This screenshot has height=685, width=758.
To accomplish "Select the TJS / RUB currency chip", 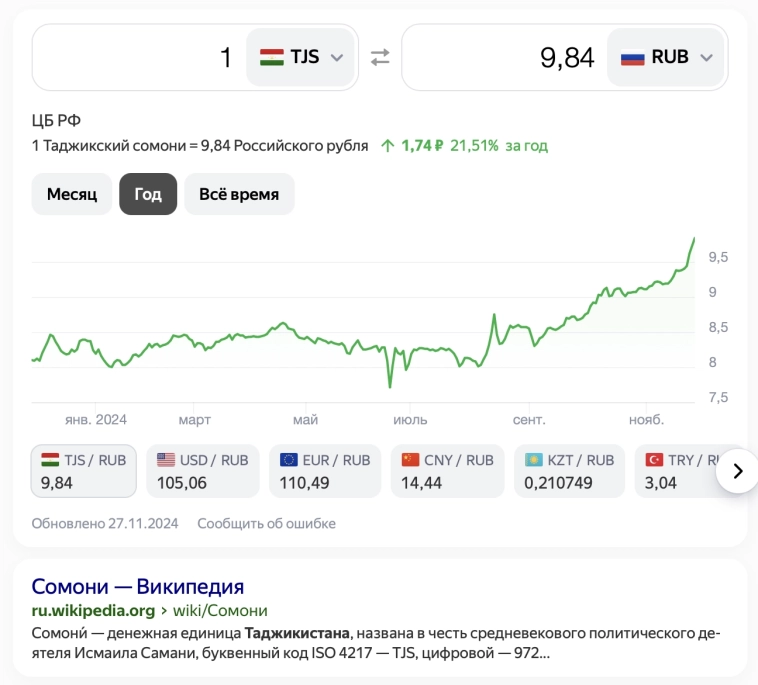I will [84, 471].
